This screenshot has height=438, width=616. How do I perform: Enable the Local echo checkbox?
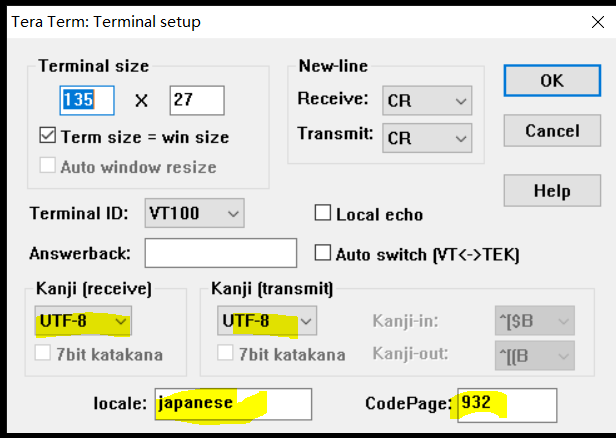pyautogui.click(x=323, y=213)
